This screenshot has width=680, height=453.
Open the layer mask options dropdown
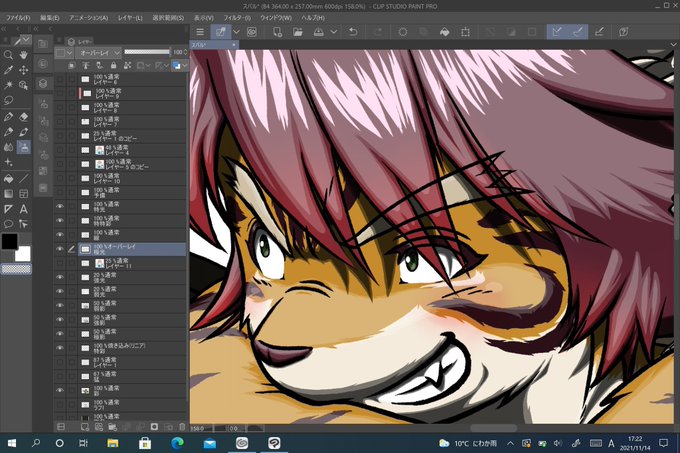tap(148, 65)
